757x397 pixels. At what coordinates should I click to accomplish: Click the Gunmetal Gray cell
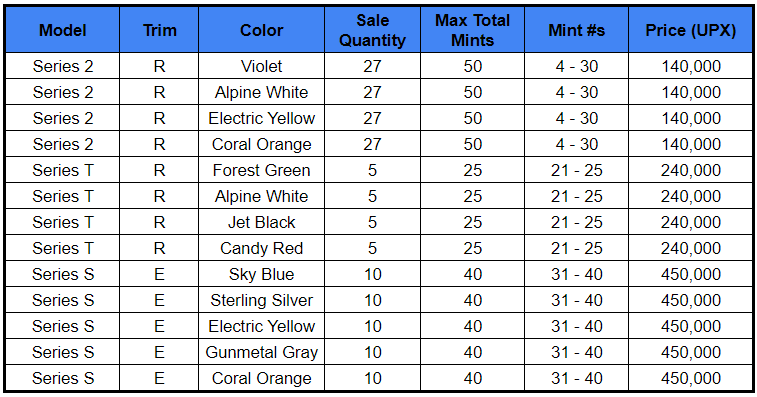click(x=261, y=353)
